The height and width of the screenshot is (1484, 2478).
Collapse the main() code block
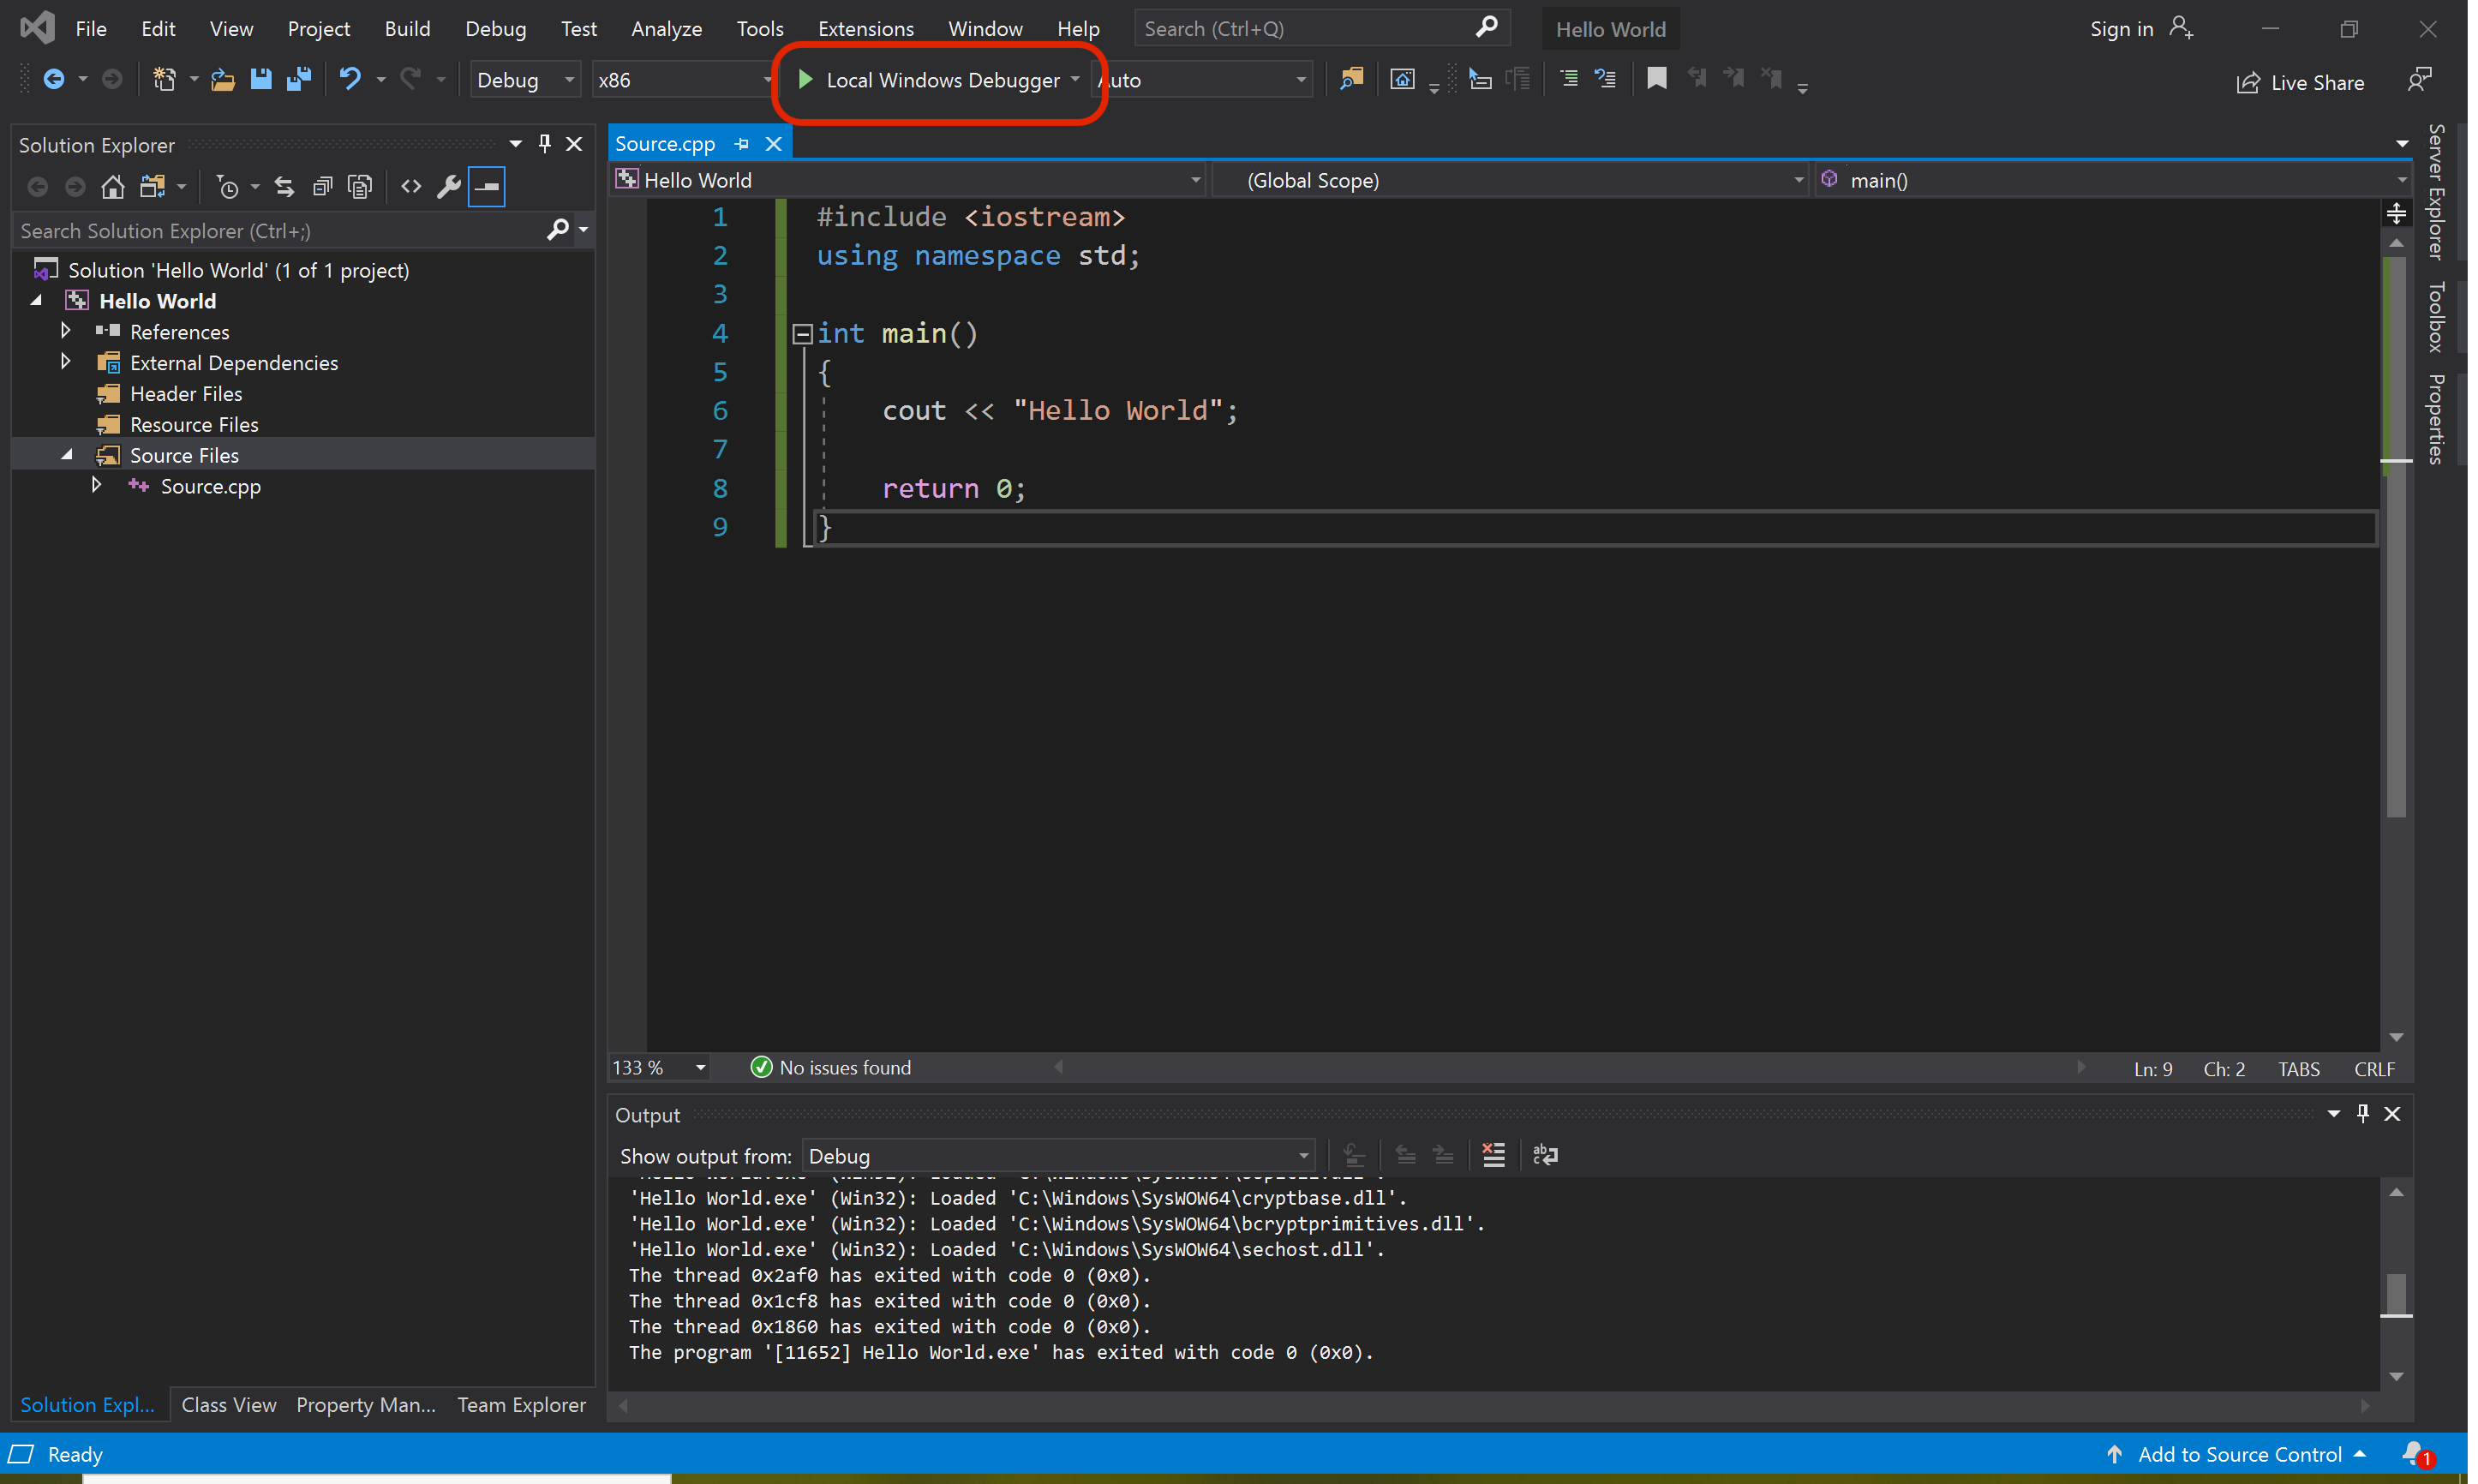point(802,334)
